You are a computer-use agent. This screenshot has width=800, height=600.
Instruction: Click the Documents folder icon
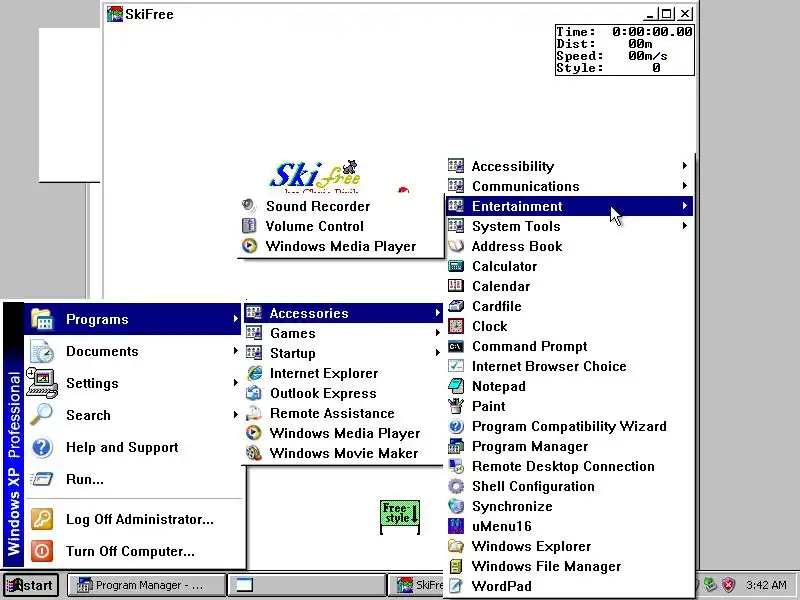[x=42, y=351]
